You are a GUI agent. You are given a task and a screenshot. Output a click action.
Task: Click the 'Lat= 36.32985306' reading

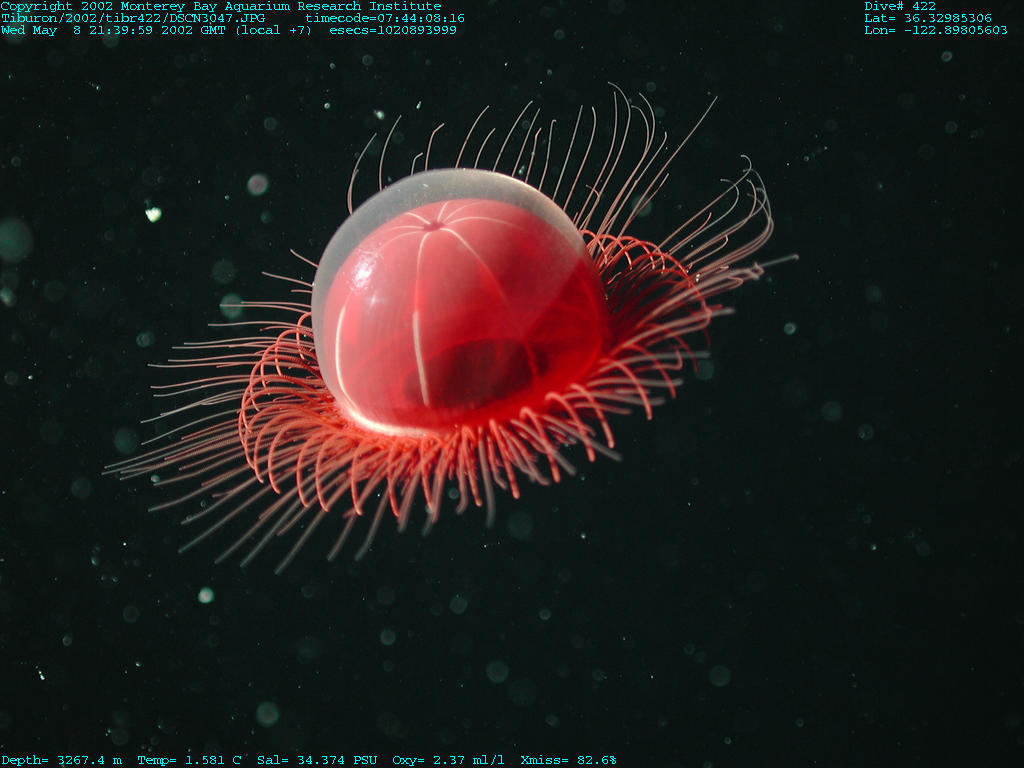(928, 18)
